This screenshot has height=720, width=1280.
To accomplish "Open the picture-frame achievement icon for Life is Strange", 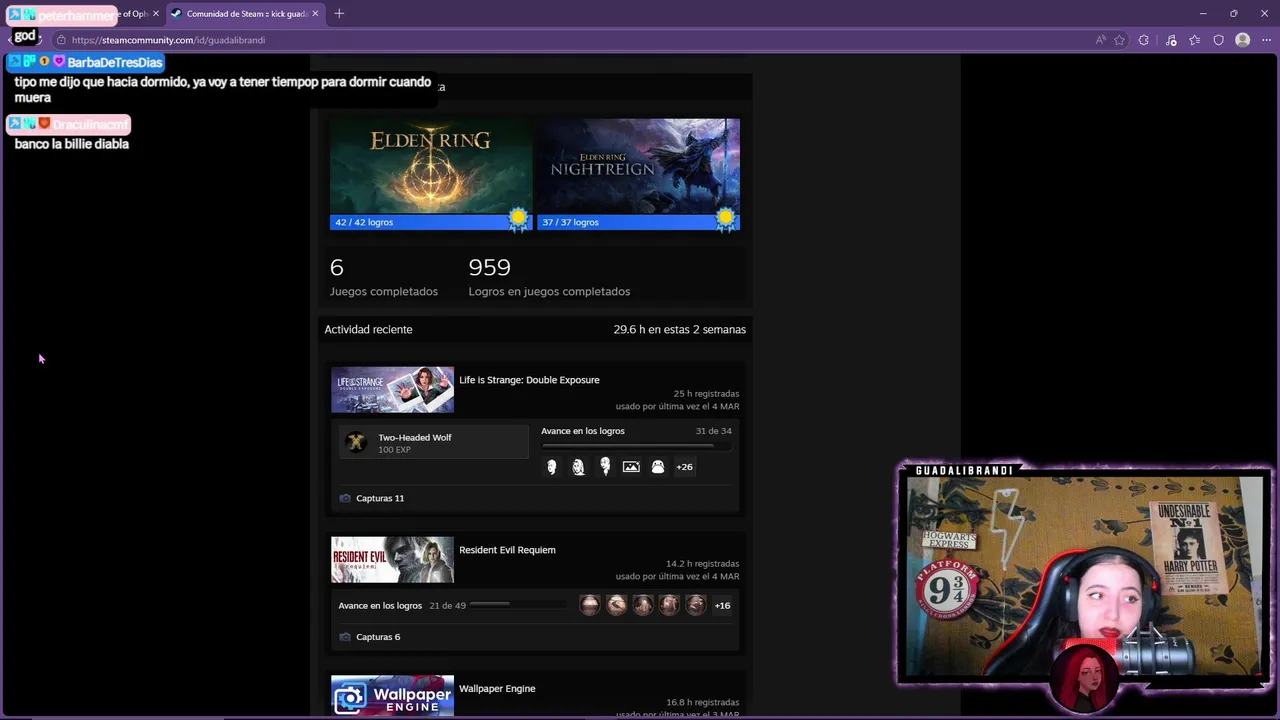I will coord(631,467).
